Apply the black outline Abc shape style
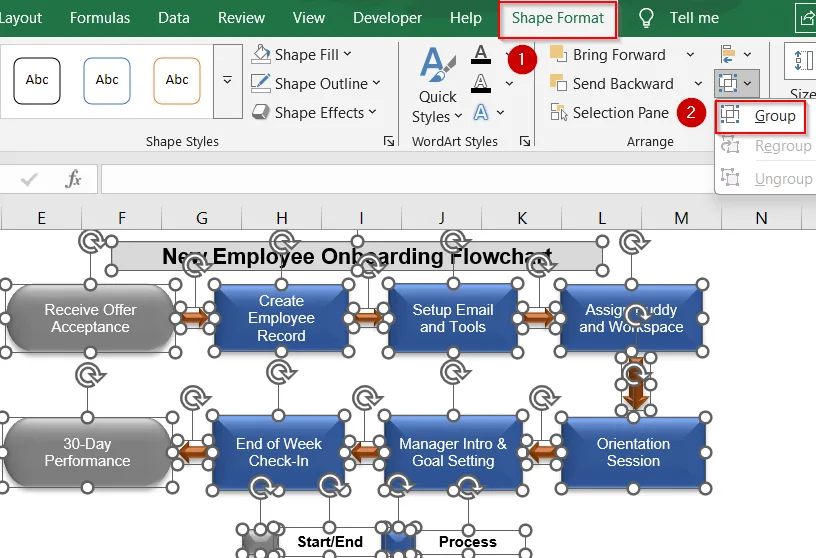This screenshot has height=558, width=816. tap(37, 81)
